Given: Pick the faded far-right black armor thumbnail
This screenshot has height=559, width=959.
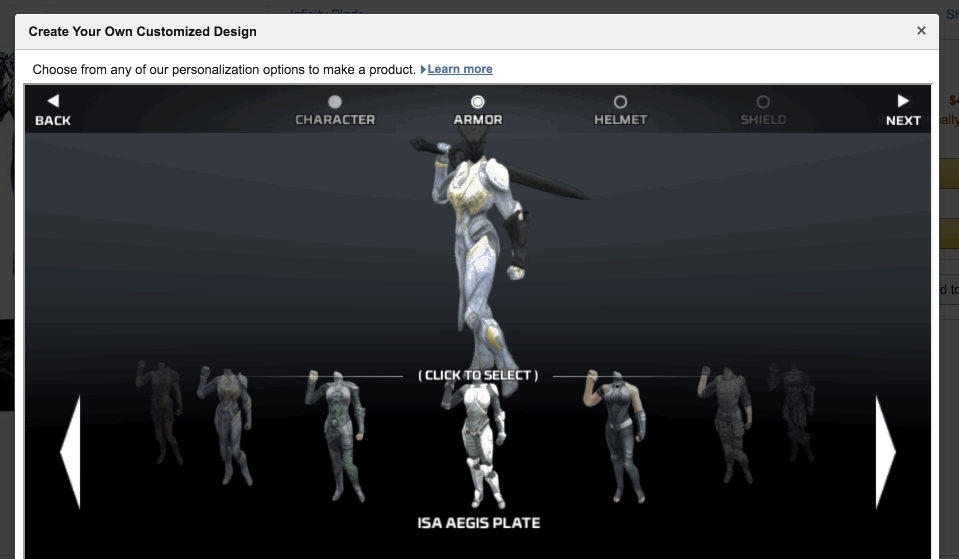Looking at the screenshot, I should (793, 412).
